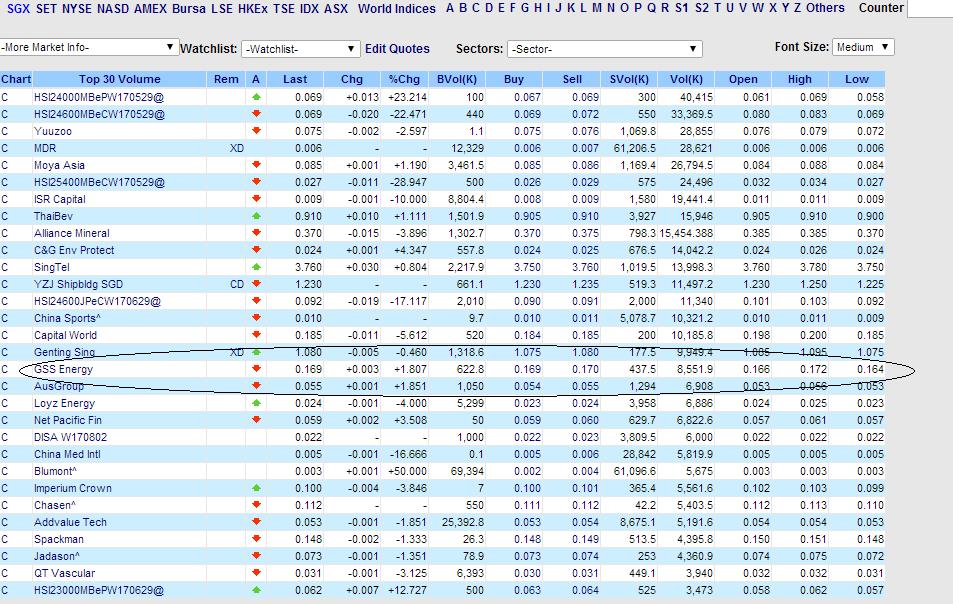The width and height of the screenshot is (953, 604).
Task: Filter counters by letter M
Action: [x=597, y=9]
